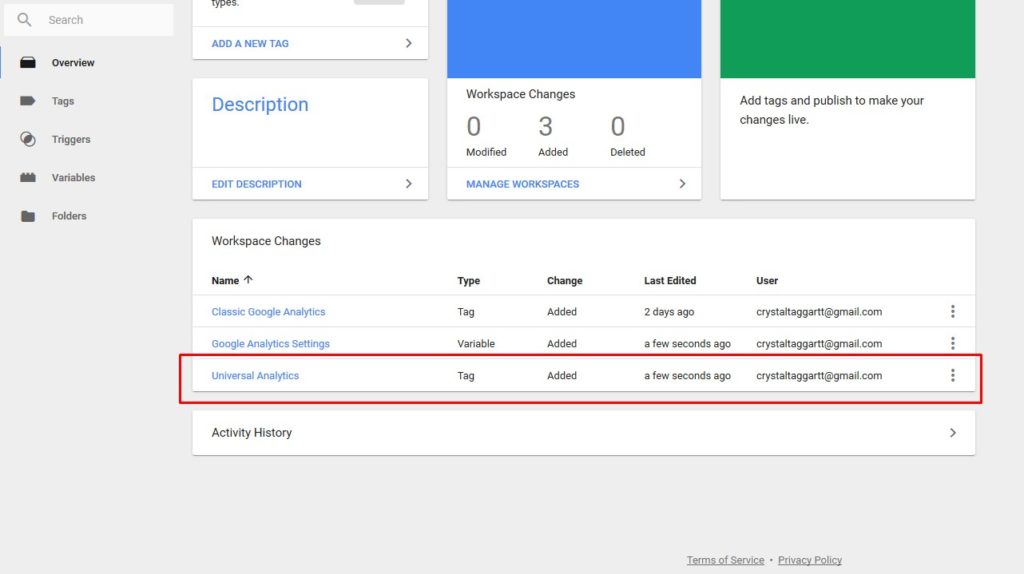Open the Terms of Service link
The image size is (1024, 574).
click(725, 560)
